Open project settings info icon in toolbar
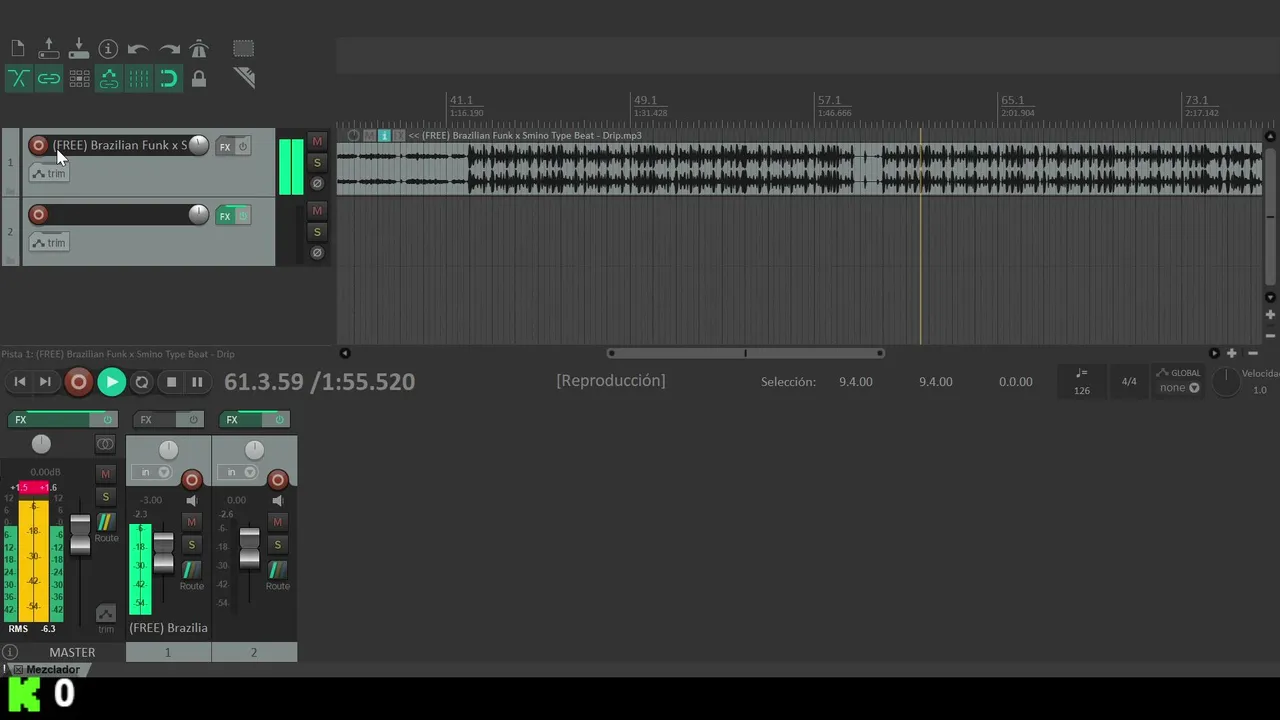Viewport: 1280px width, 720px height. point(108,49)
